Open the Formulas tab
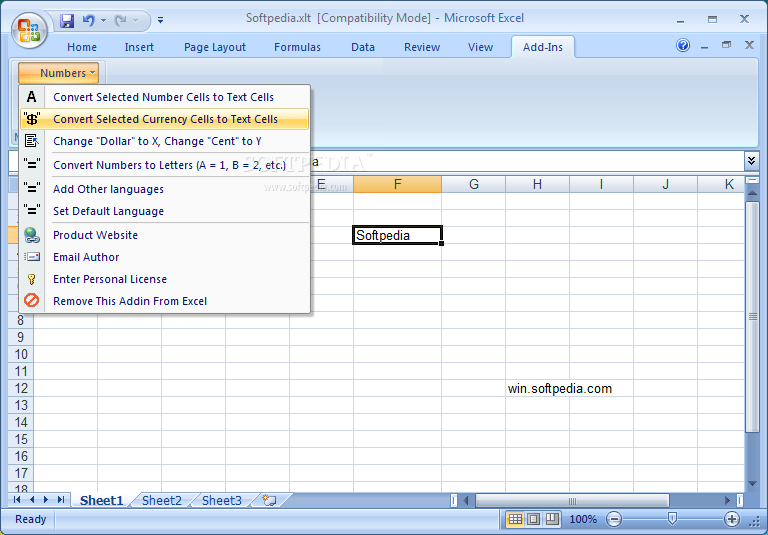This screenshot has width=768, height=535. pos(297,47)
